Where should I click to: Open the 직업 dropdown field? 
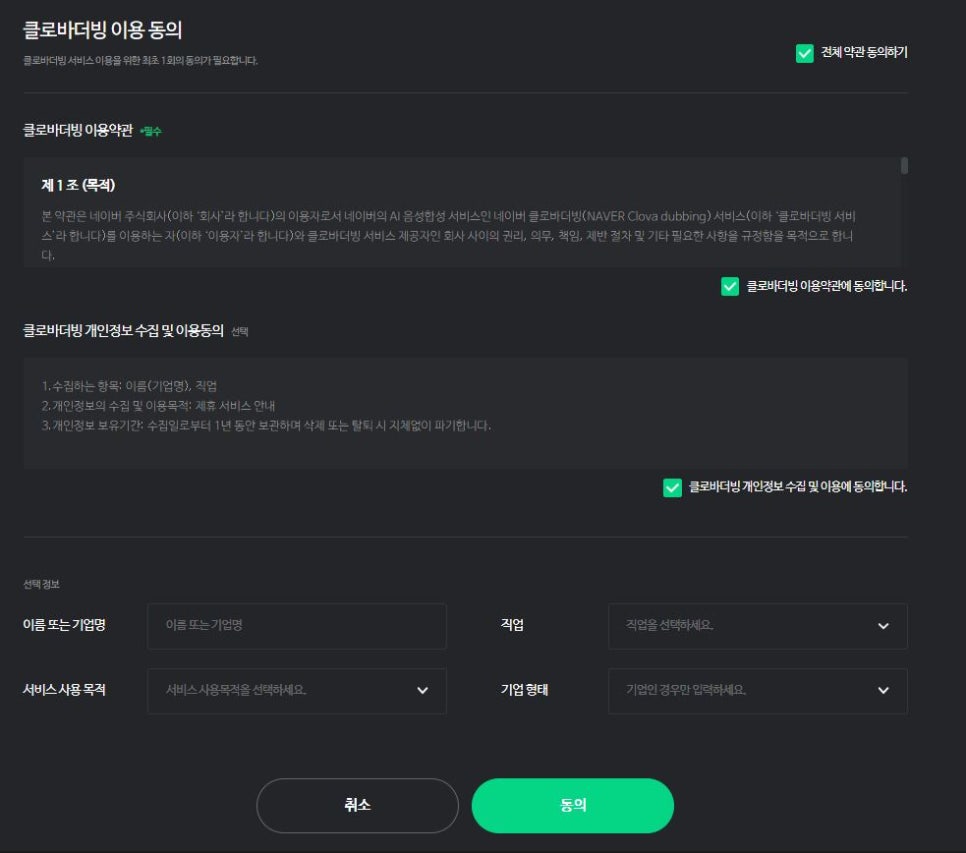pyautogui.click(x=757, y=626)
